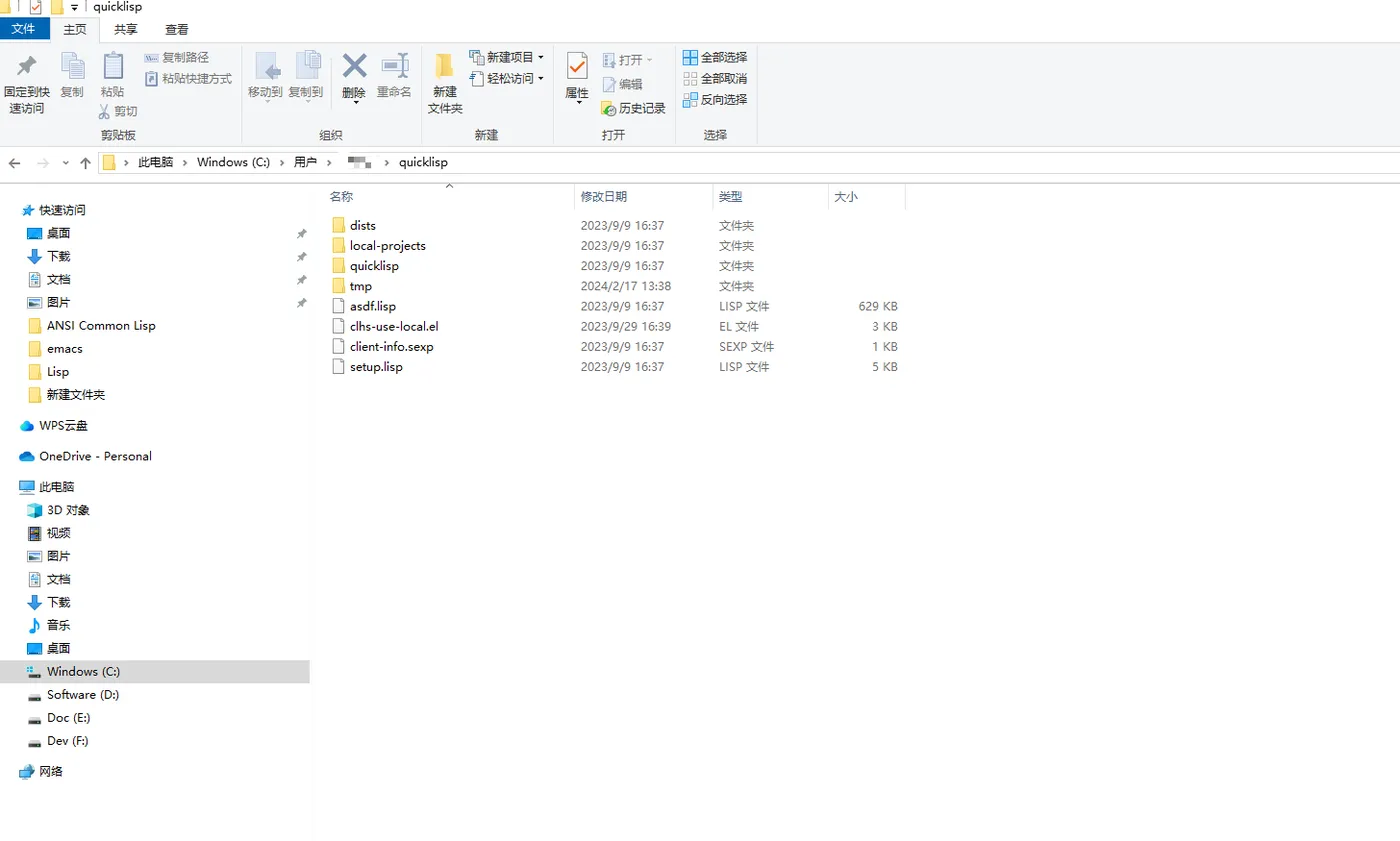This screenshot has height=841, width=1400.
Task: Click 全部取消 select none
Action: [x=715, y=78]
